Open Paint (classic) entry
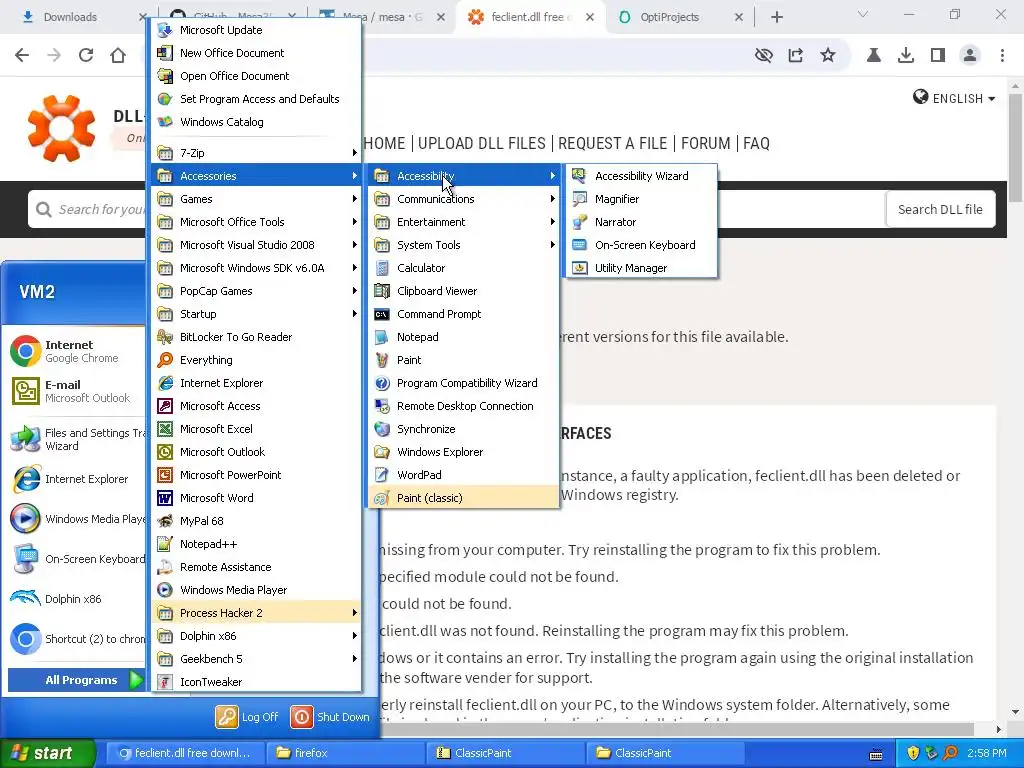 [x=463, y=498]
